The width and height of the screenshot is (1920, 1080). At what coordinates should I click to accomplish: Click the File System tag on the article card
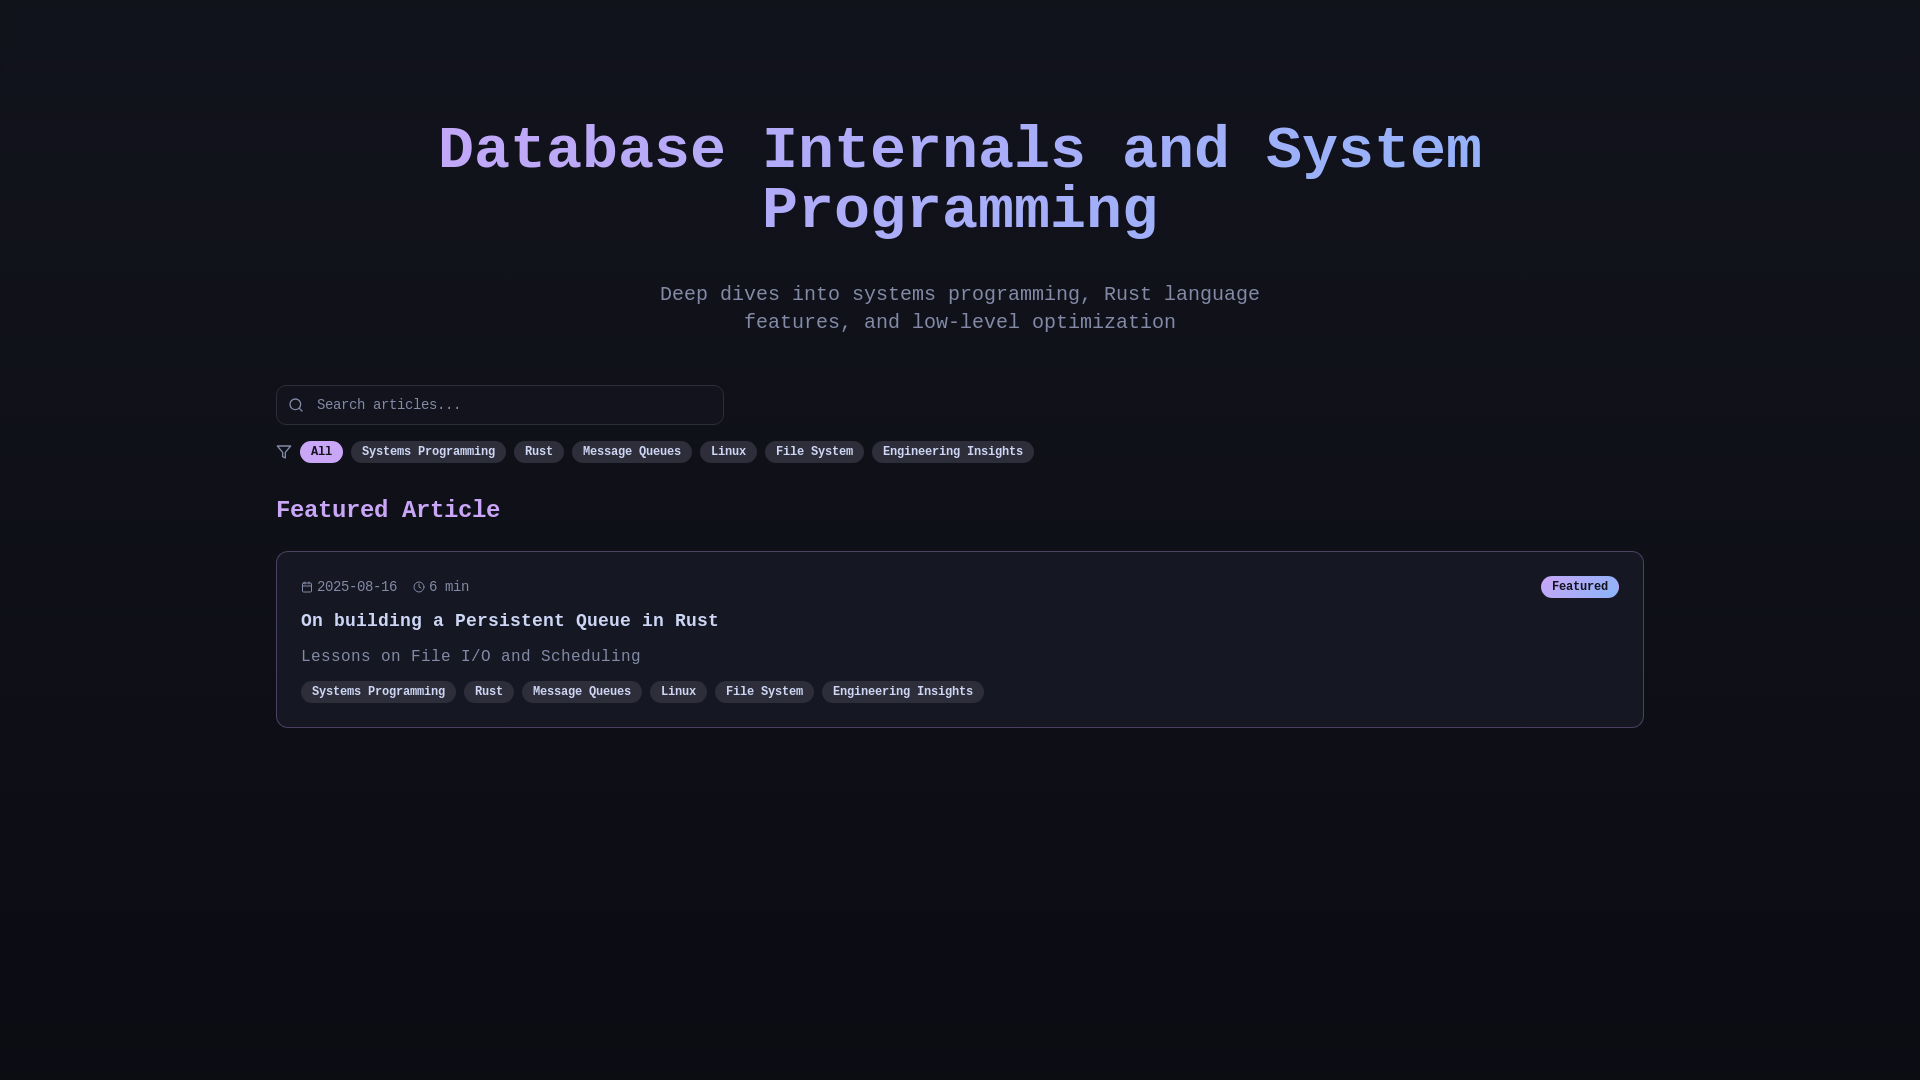[x=764, y=692]
